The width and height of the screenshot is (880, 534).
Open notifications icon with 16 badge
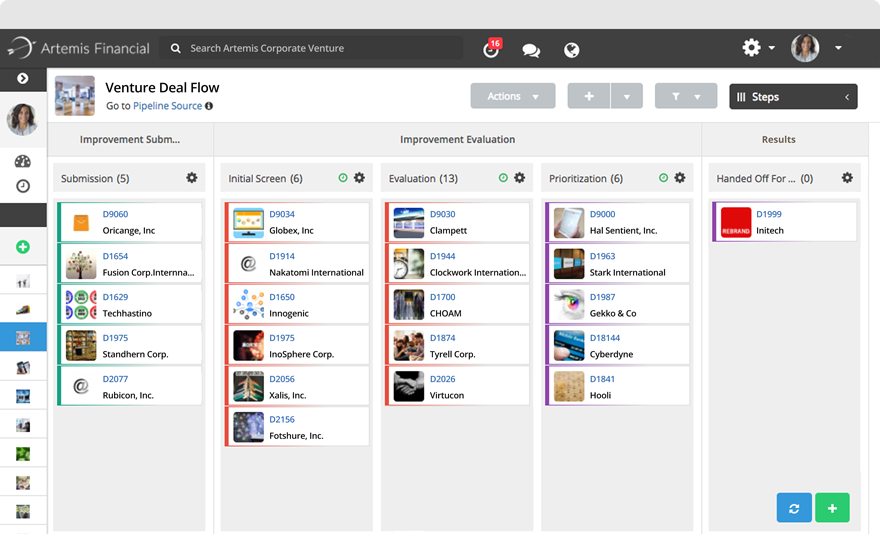tap(492, 49)
